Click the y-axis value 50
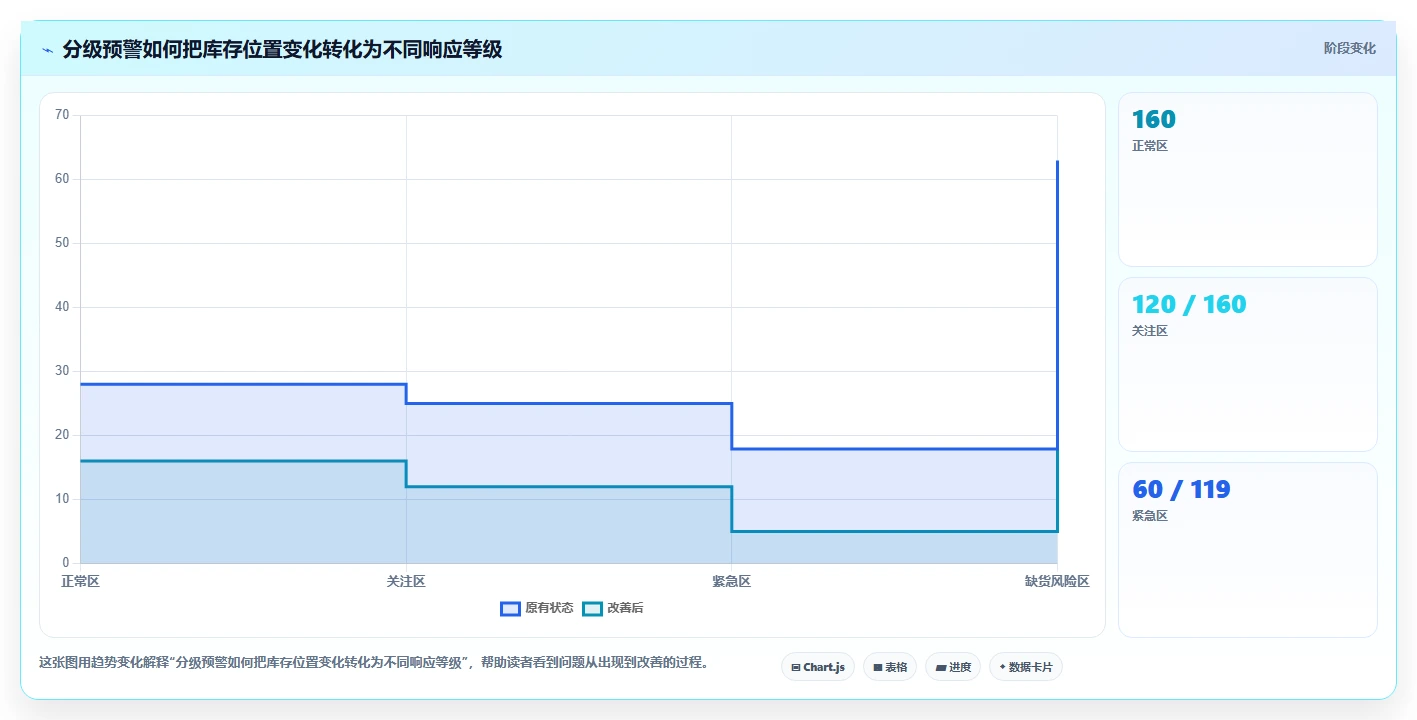The image size is (1417, 720). (x=62, y=243)
